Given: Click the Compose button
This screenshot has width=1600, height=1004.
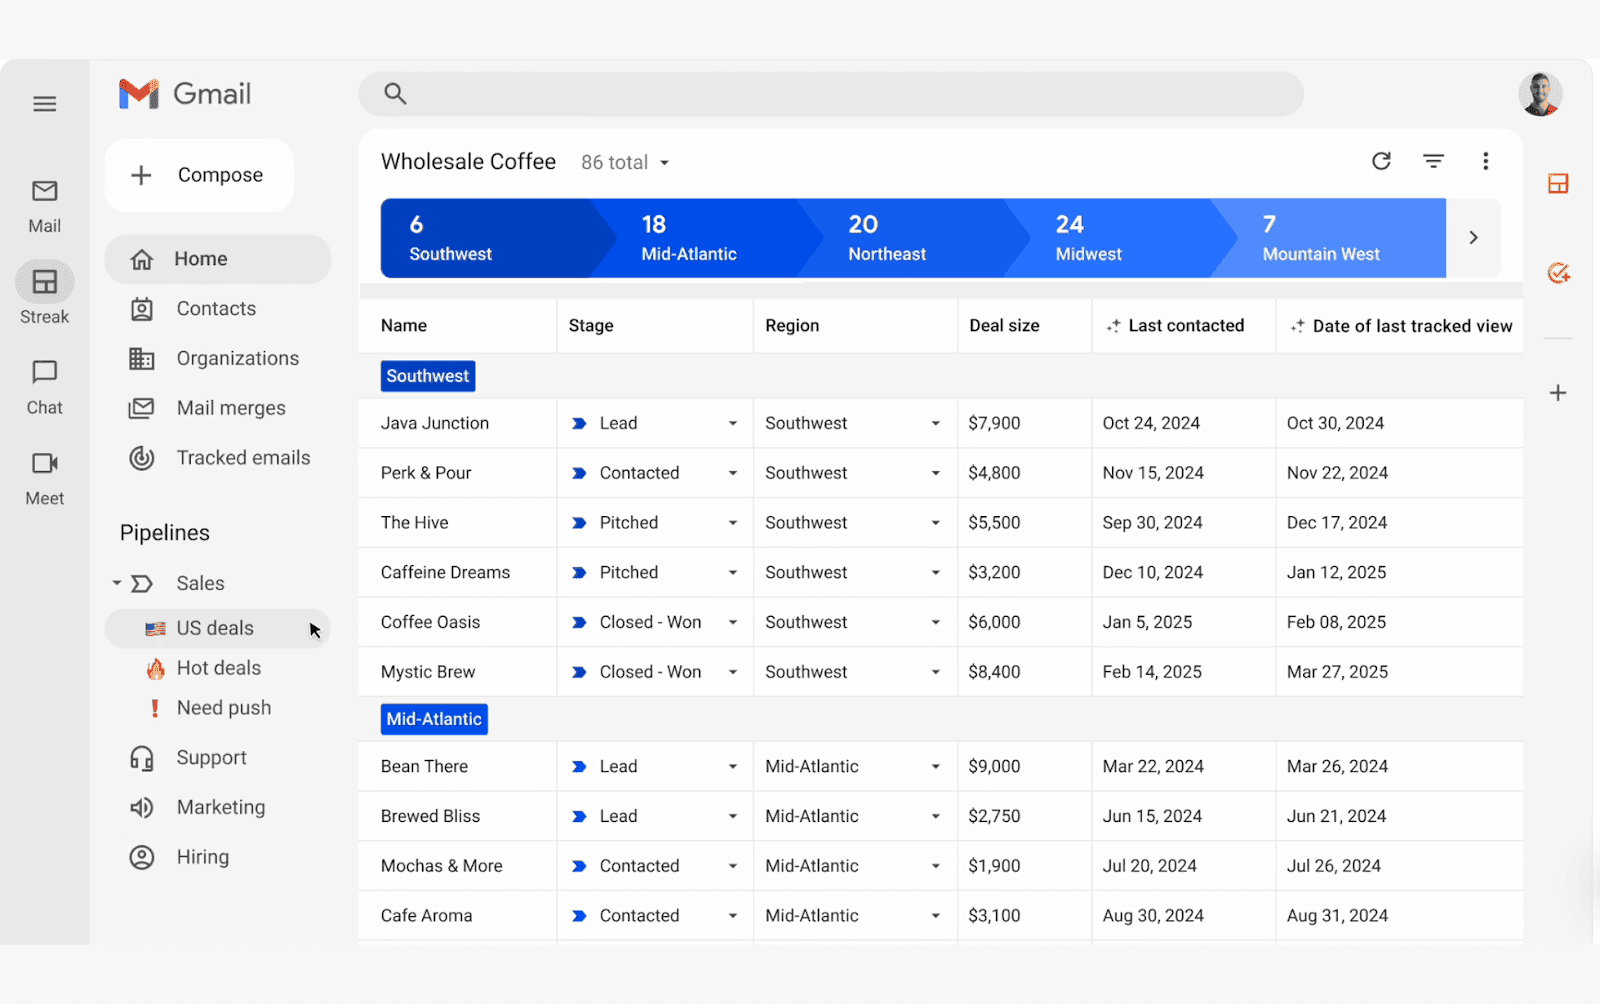Looking at the screenshot, I should [x=199, y=175].
